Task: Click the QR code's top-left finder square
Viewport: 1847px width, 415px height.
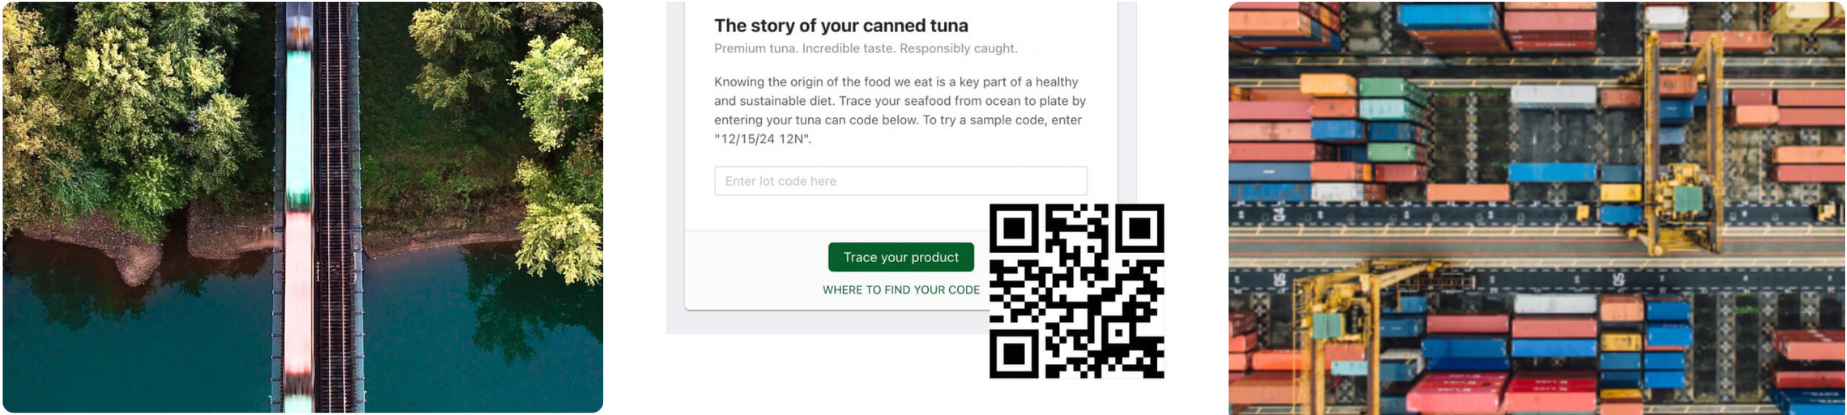Action: [1013, 228]
